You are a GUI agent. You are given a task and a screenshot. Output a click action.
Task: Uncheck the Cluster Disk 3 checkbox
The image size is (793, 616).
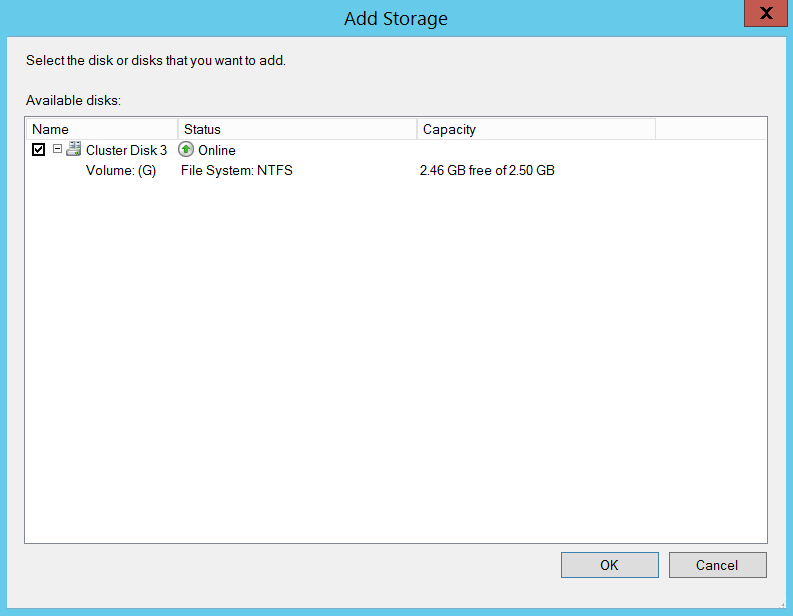[x=39, y=150]
